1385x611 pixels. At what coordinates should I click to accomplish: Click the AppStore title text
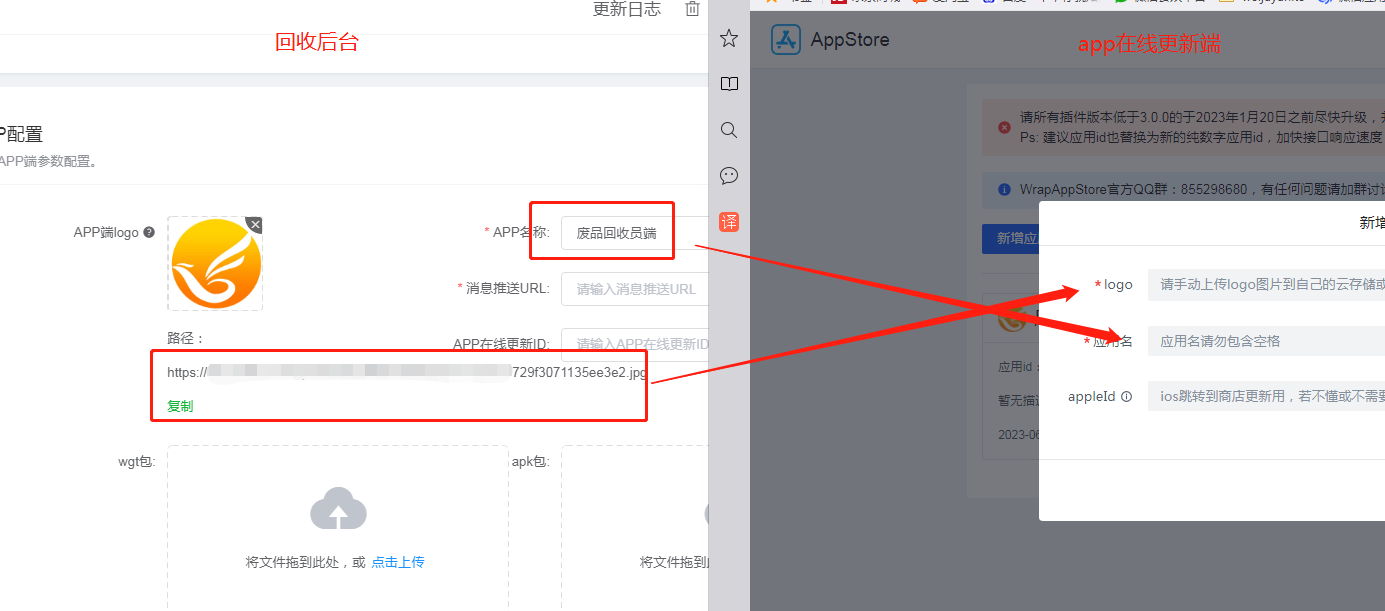(x=849, y=40)
